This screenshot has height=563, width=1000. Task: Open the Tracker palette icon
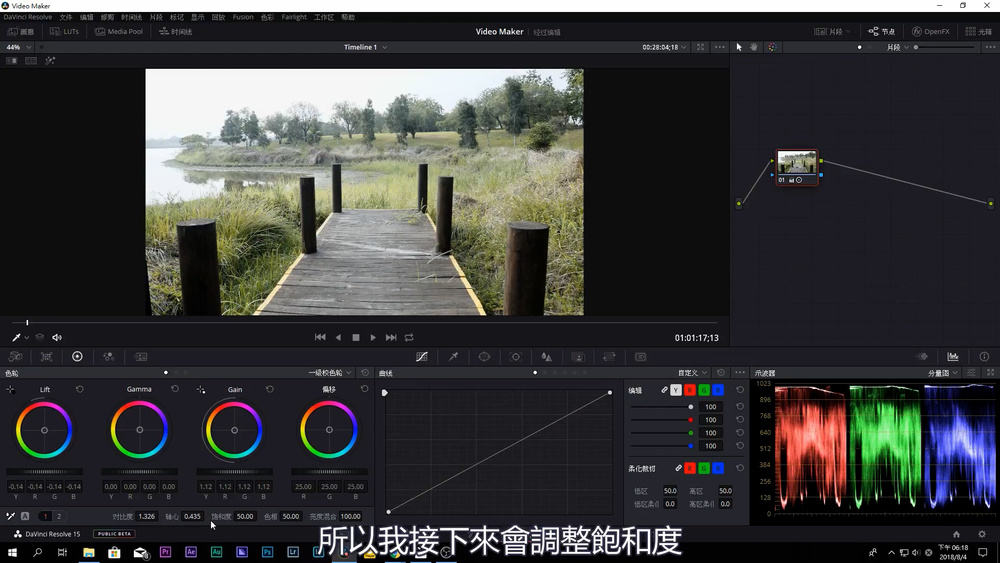click(516, 357)
